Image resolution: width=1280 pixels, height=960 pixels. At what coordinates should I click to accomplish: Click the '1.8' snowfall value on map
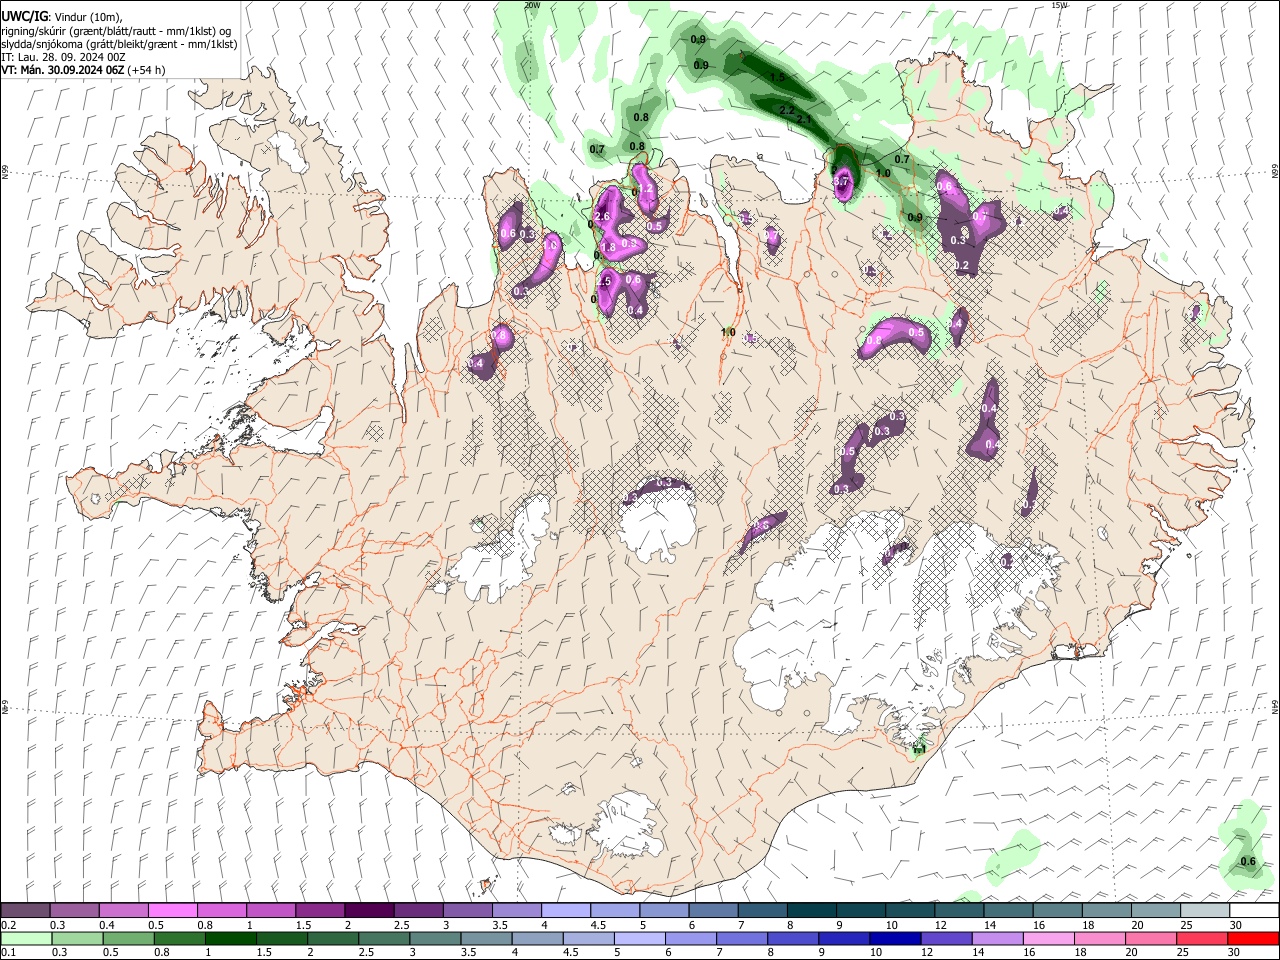coord(607,247)
